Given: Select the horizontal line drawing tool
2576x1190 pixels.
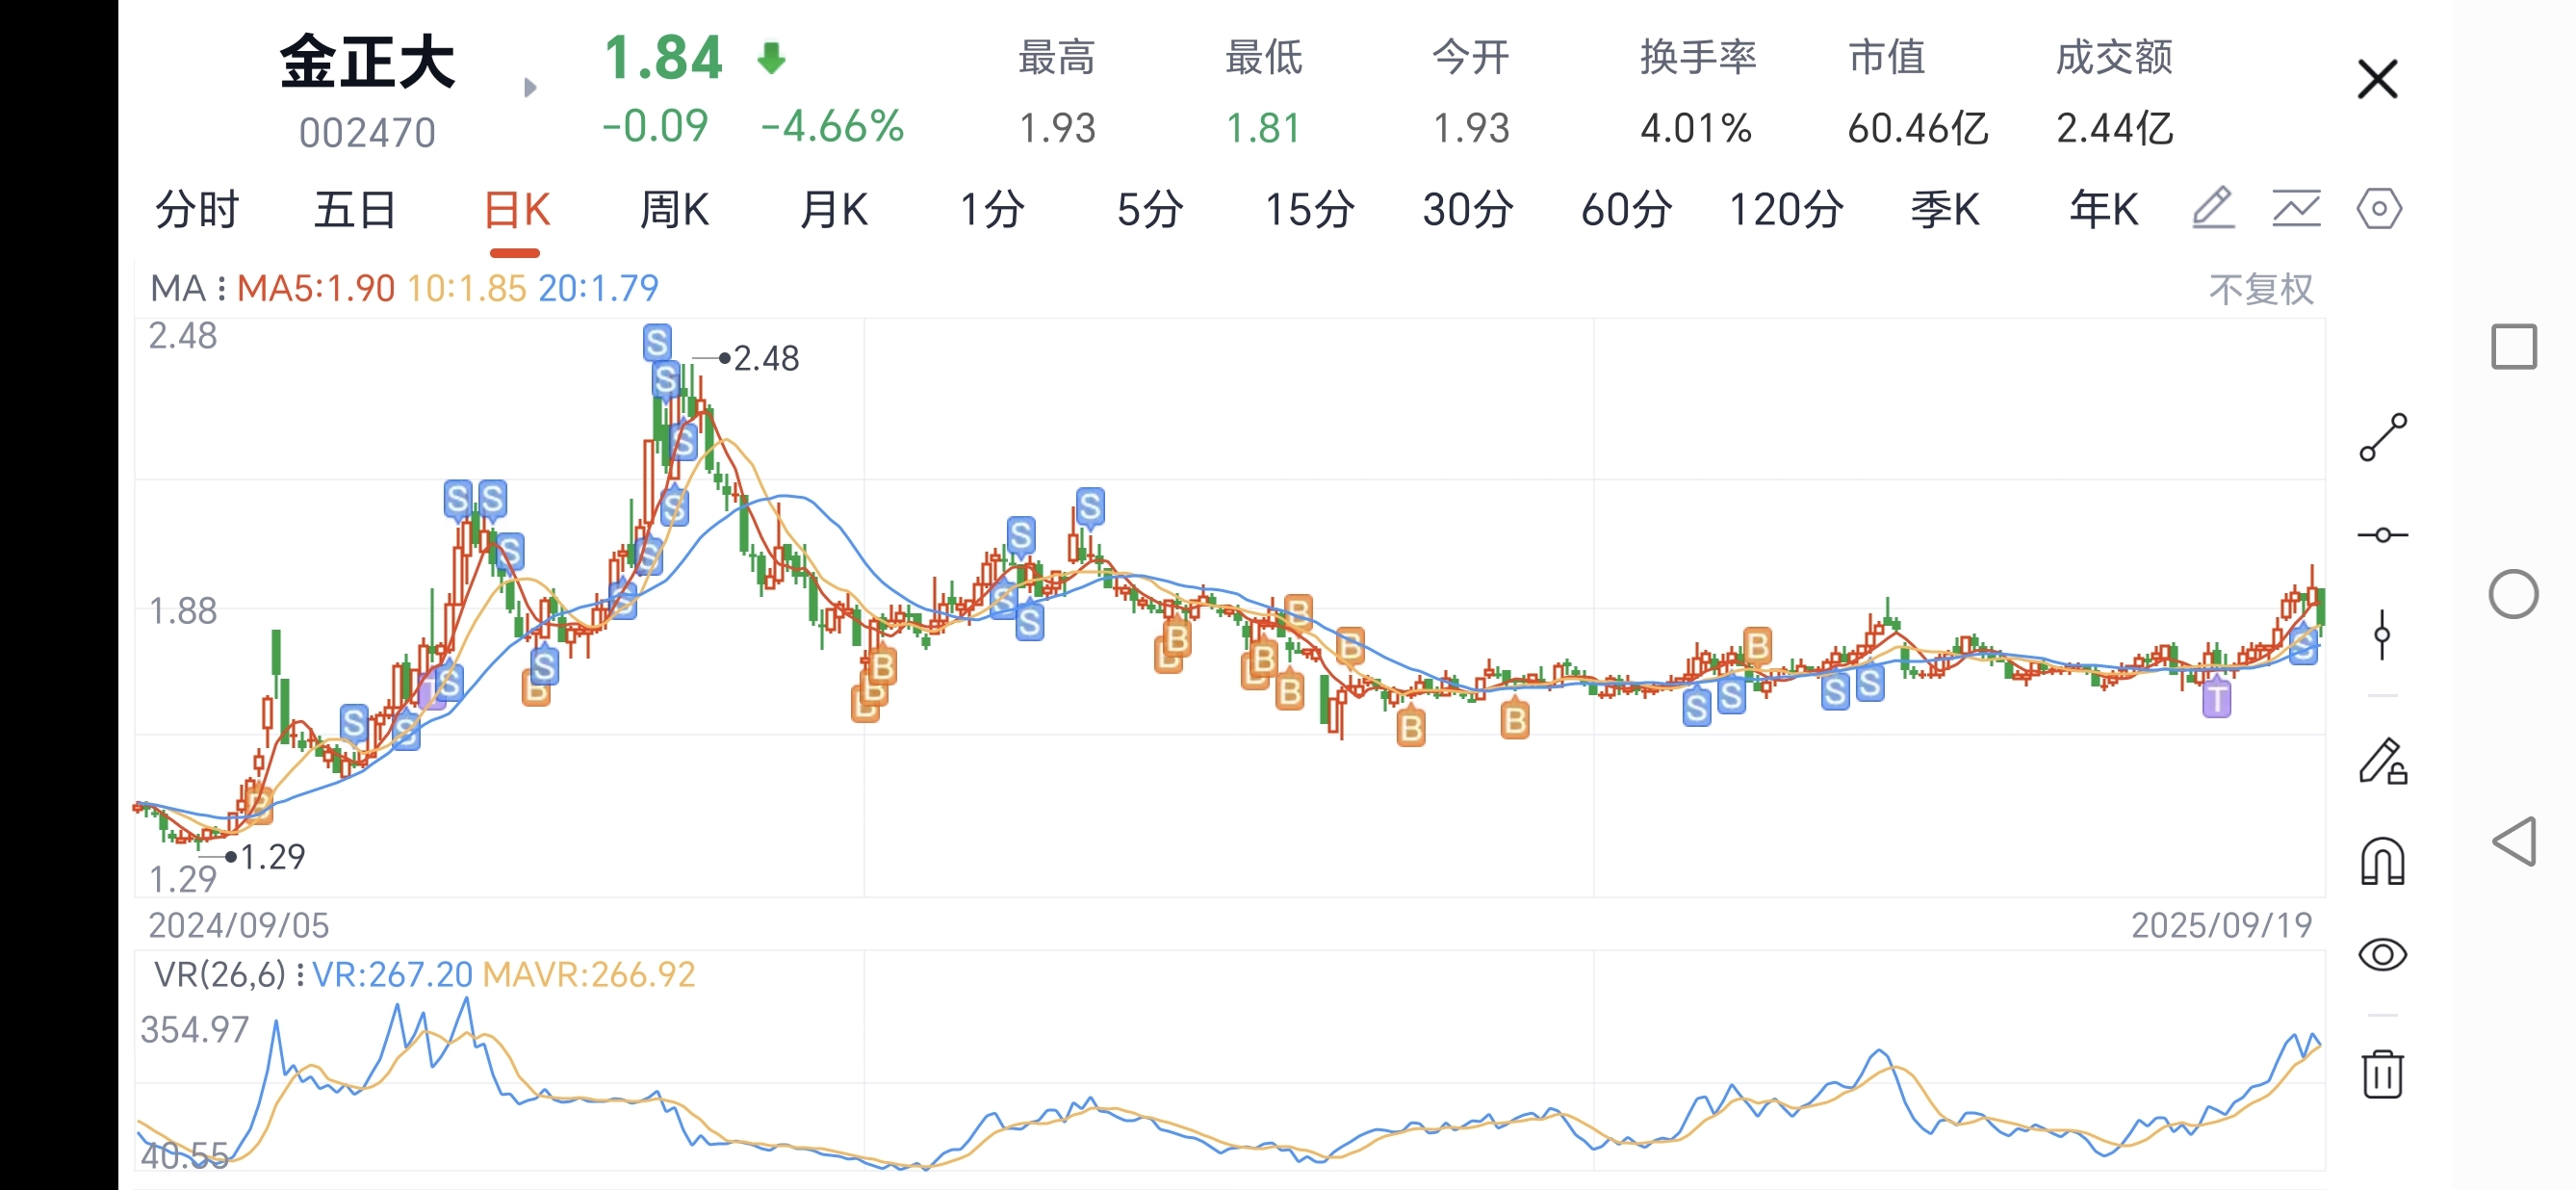Looking at the screenshot, I should [x=2383, y=535].
